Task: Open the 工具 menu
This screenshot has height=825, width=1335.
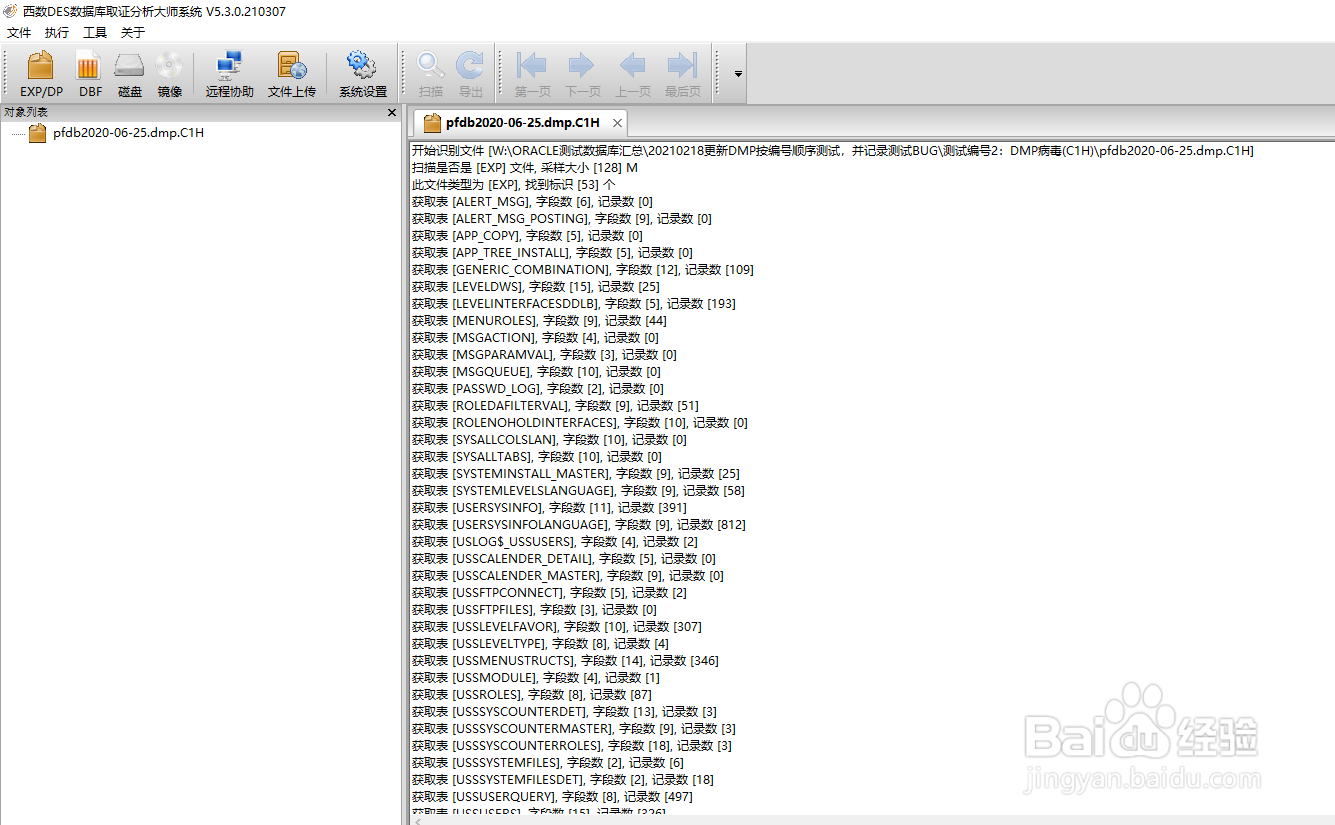Action: pyautogui.click(x=95, y=33)
